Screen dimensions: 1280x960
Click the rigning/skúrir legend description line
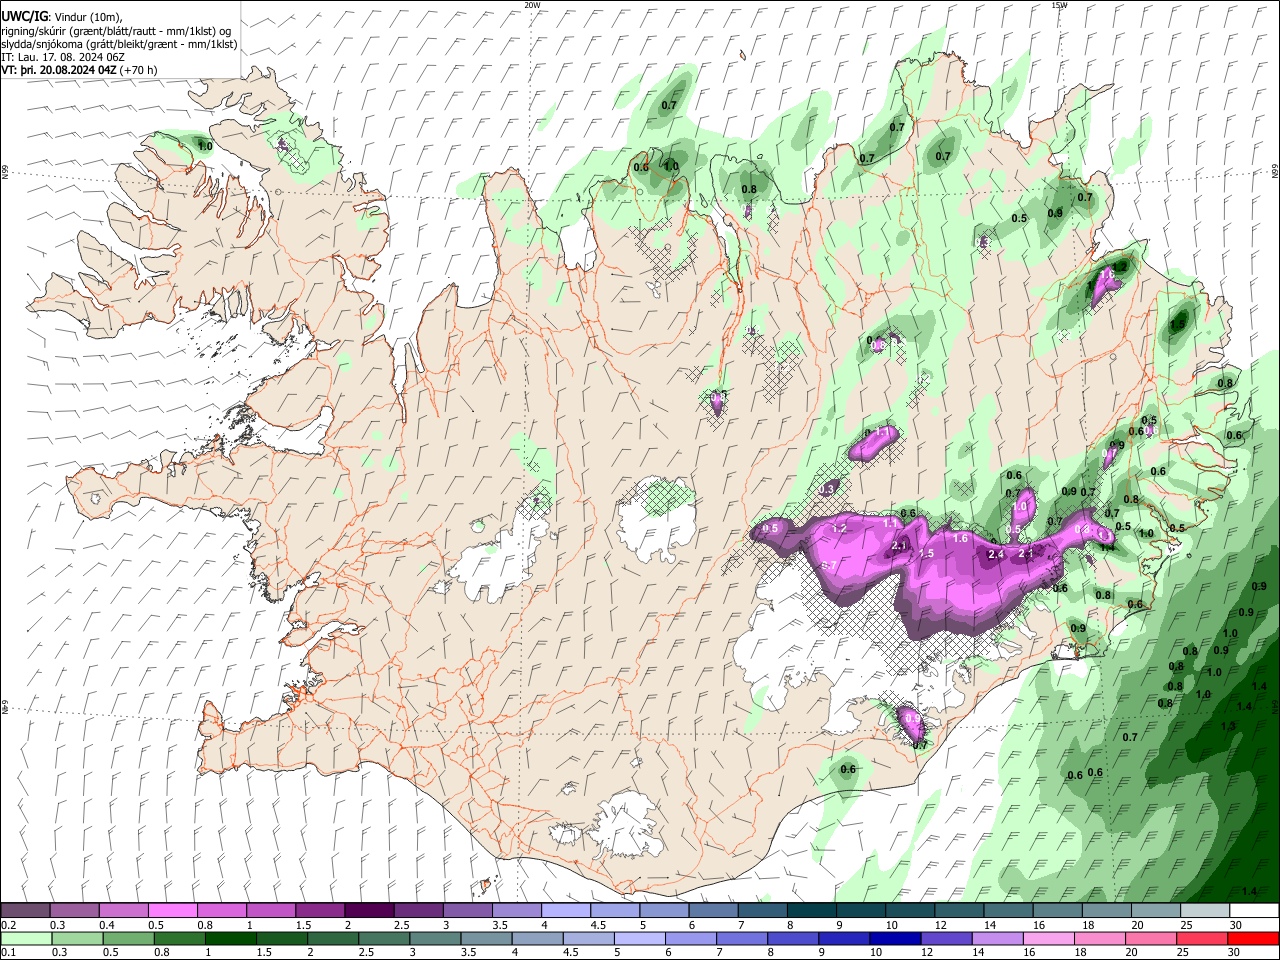116,31
